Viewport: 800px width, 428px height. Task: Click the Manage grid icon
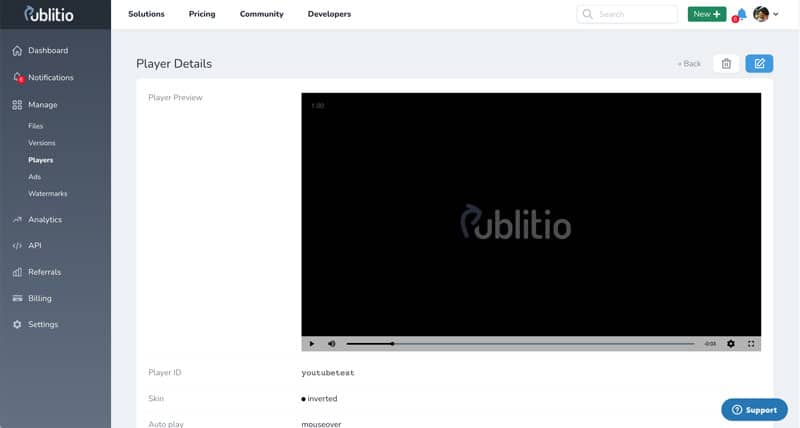[x=17, y=105]
